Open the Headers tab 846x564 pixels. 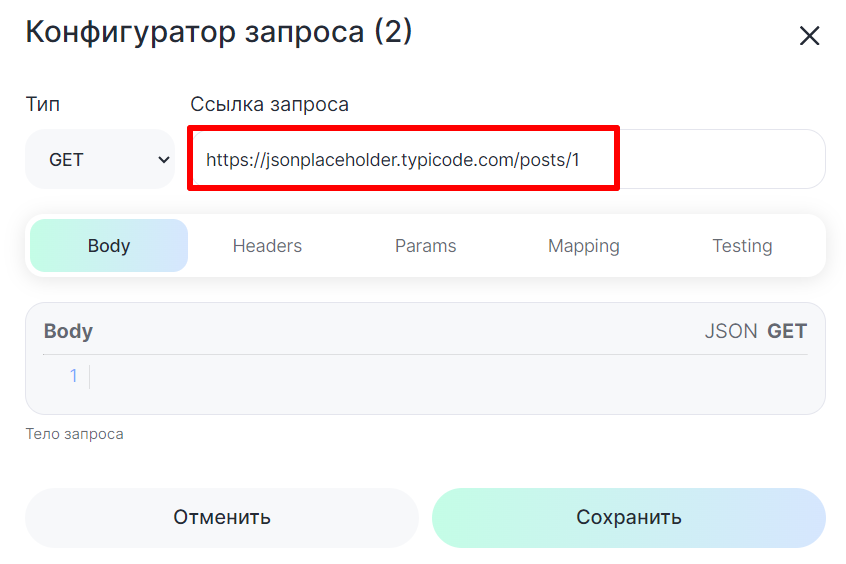pyautogui.click(x=267, y=246)
